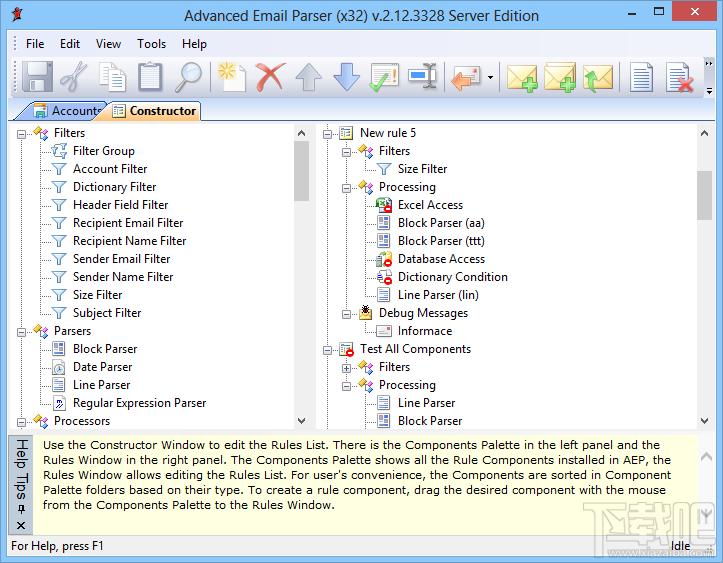Select Block Parser (ttt) in rule tree

coord(441,241)
